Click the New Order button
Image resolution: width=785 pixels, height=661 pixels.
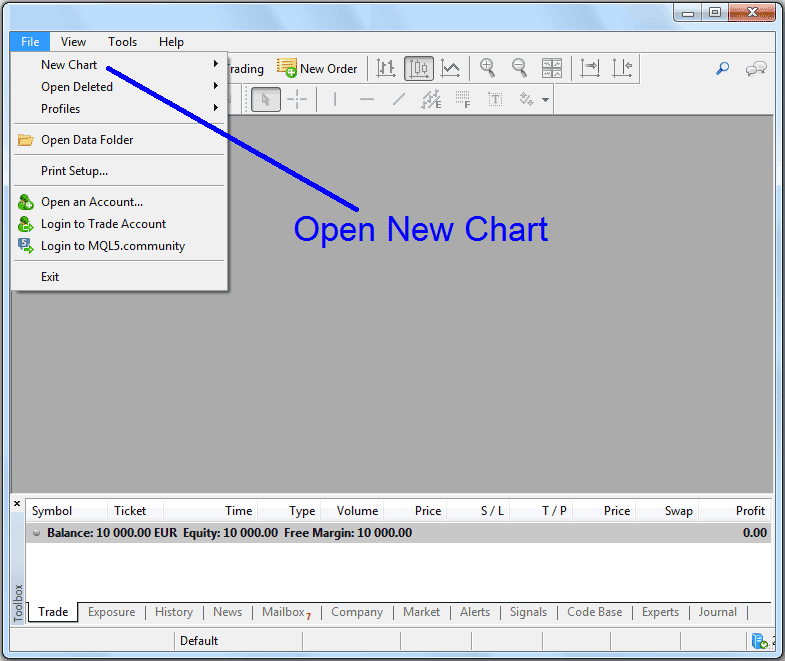pyautogui.click(x=317, y=69)
